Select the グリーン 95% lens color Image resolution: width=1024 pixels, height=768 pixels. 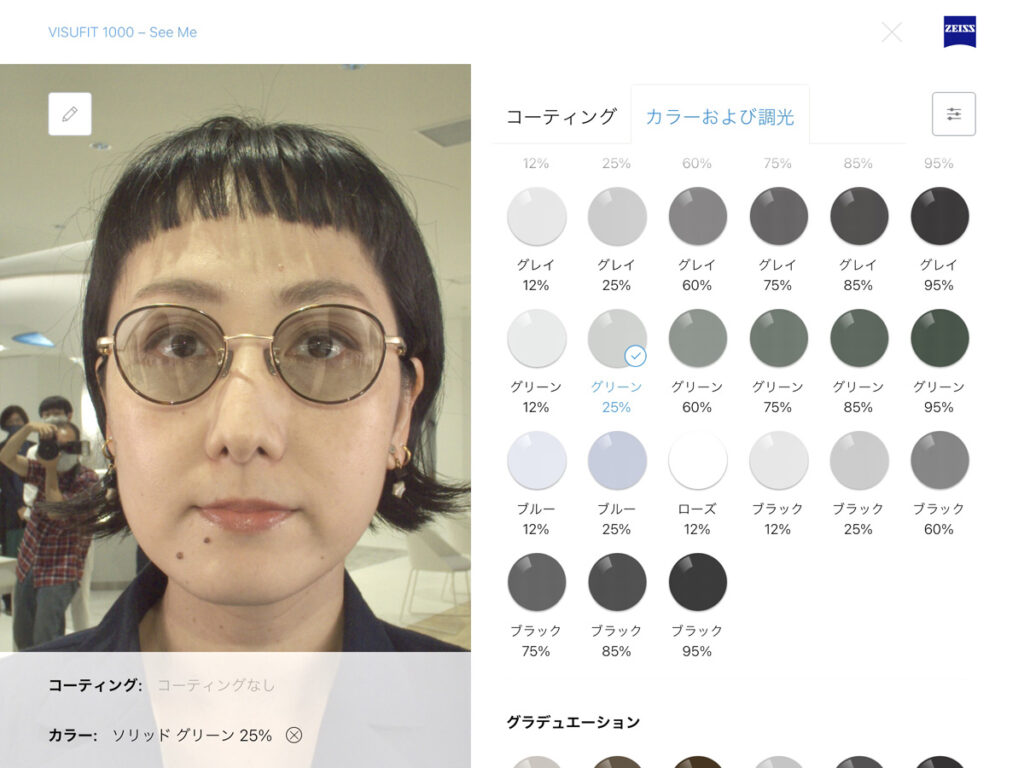(939, 338)
